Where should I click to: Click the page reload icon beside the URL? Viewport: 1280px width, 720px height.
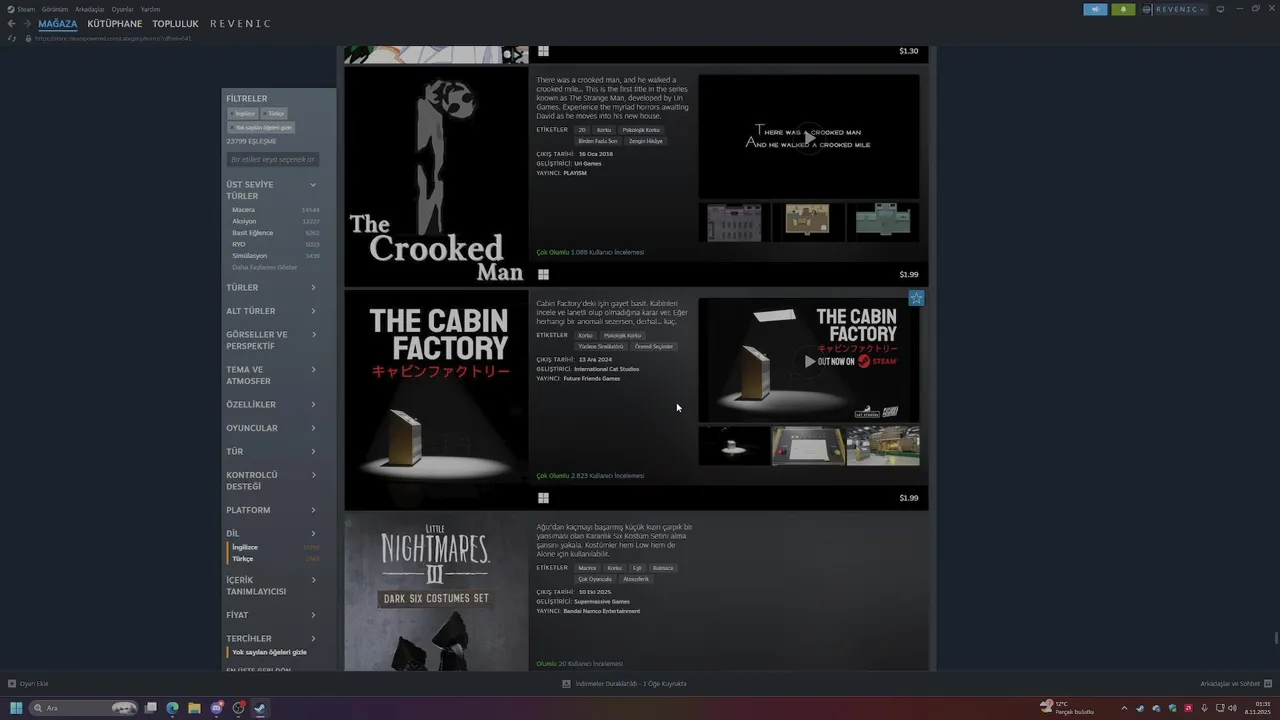coord(12,38)
